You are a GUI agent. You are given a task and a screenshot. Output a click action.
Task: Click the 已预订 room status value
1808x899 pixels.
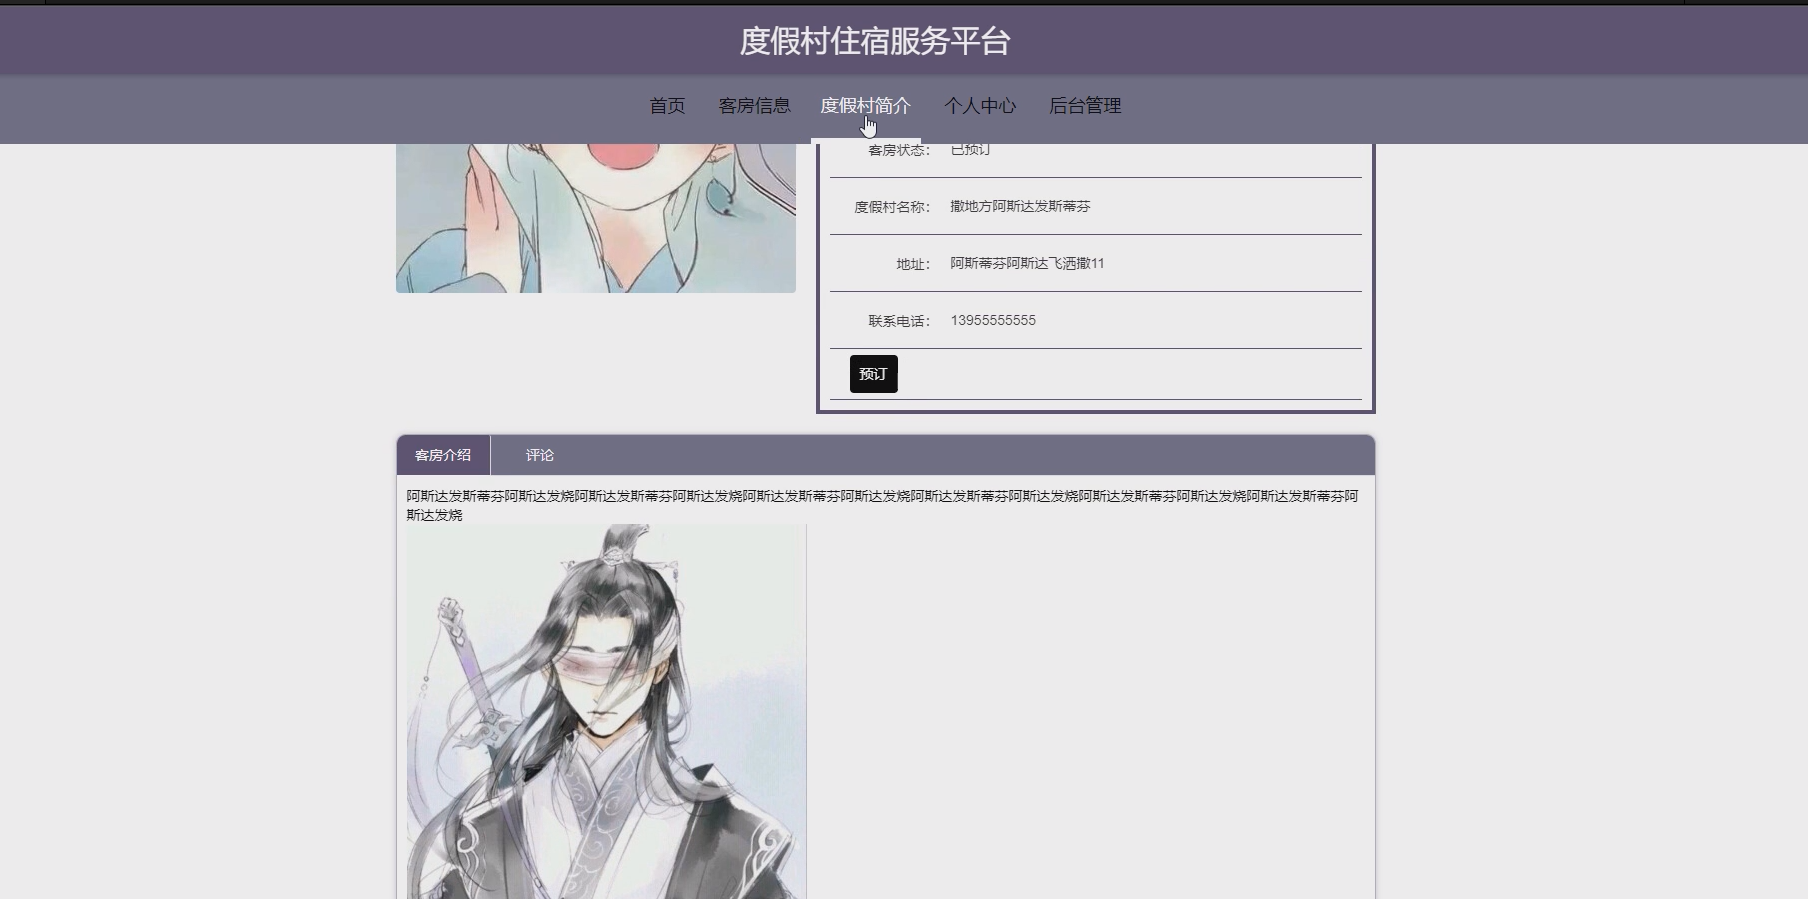(970, 149)
